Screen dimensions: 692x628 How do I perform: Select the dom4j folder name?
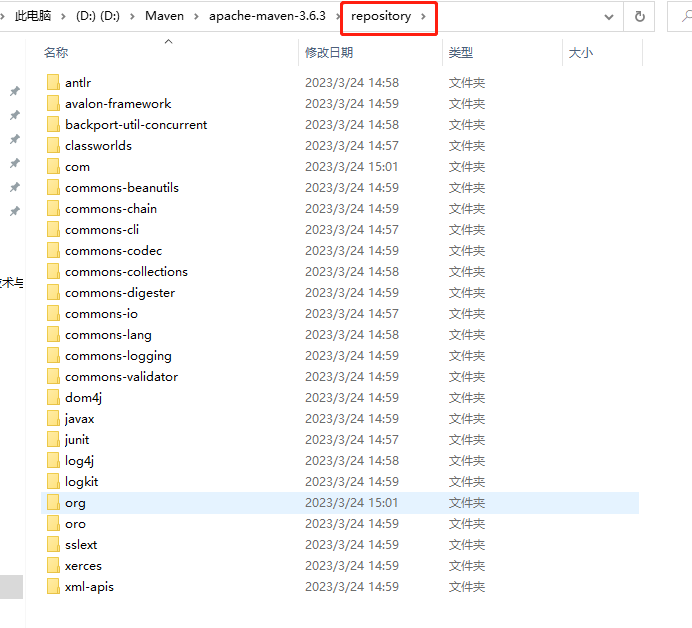point(83,398)
